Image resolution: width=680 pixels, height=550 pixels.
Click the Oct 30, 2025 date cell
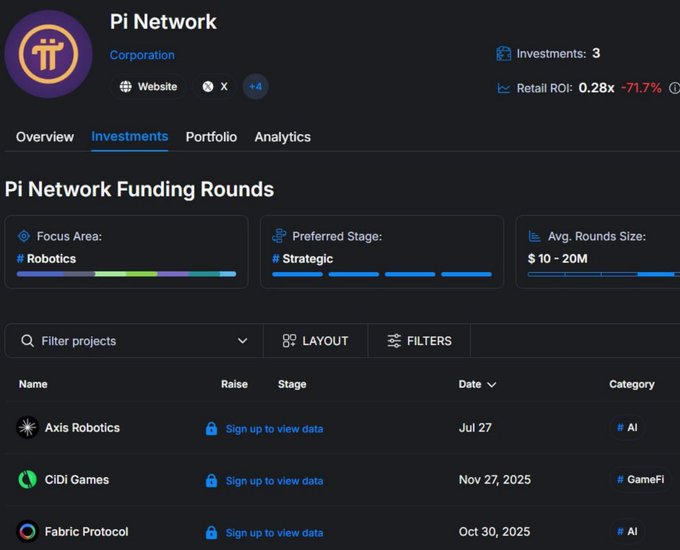click(x=494, y=532)
